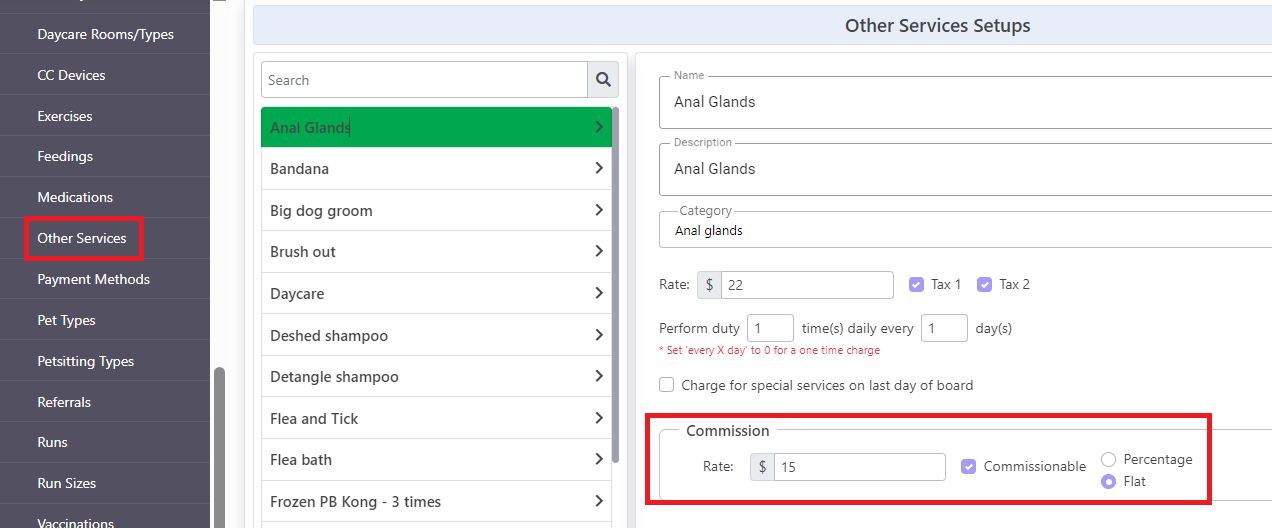Viewport: 1272px width, 528px height.
Task: Click the chevron next to Flea bath
Action: click(599, 459)
